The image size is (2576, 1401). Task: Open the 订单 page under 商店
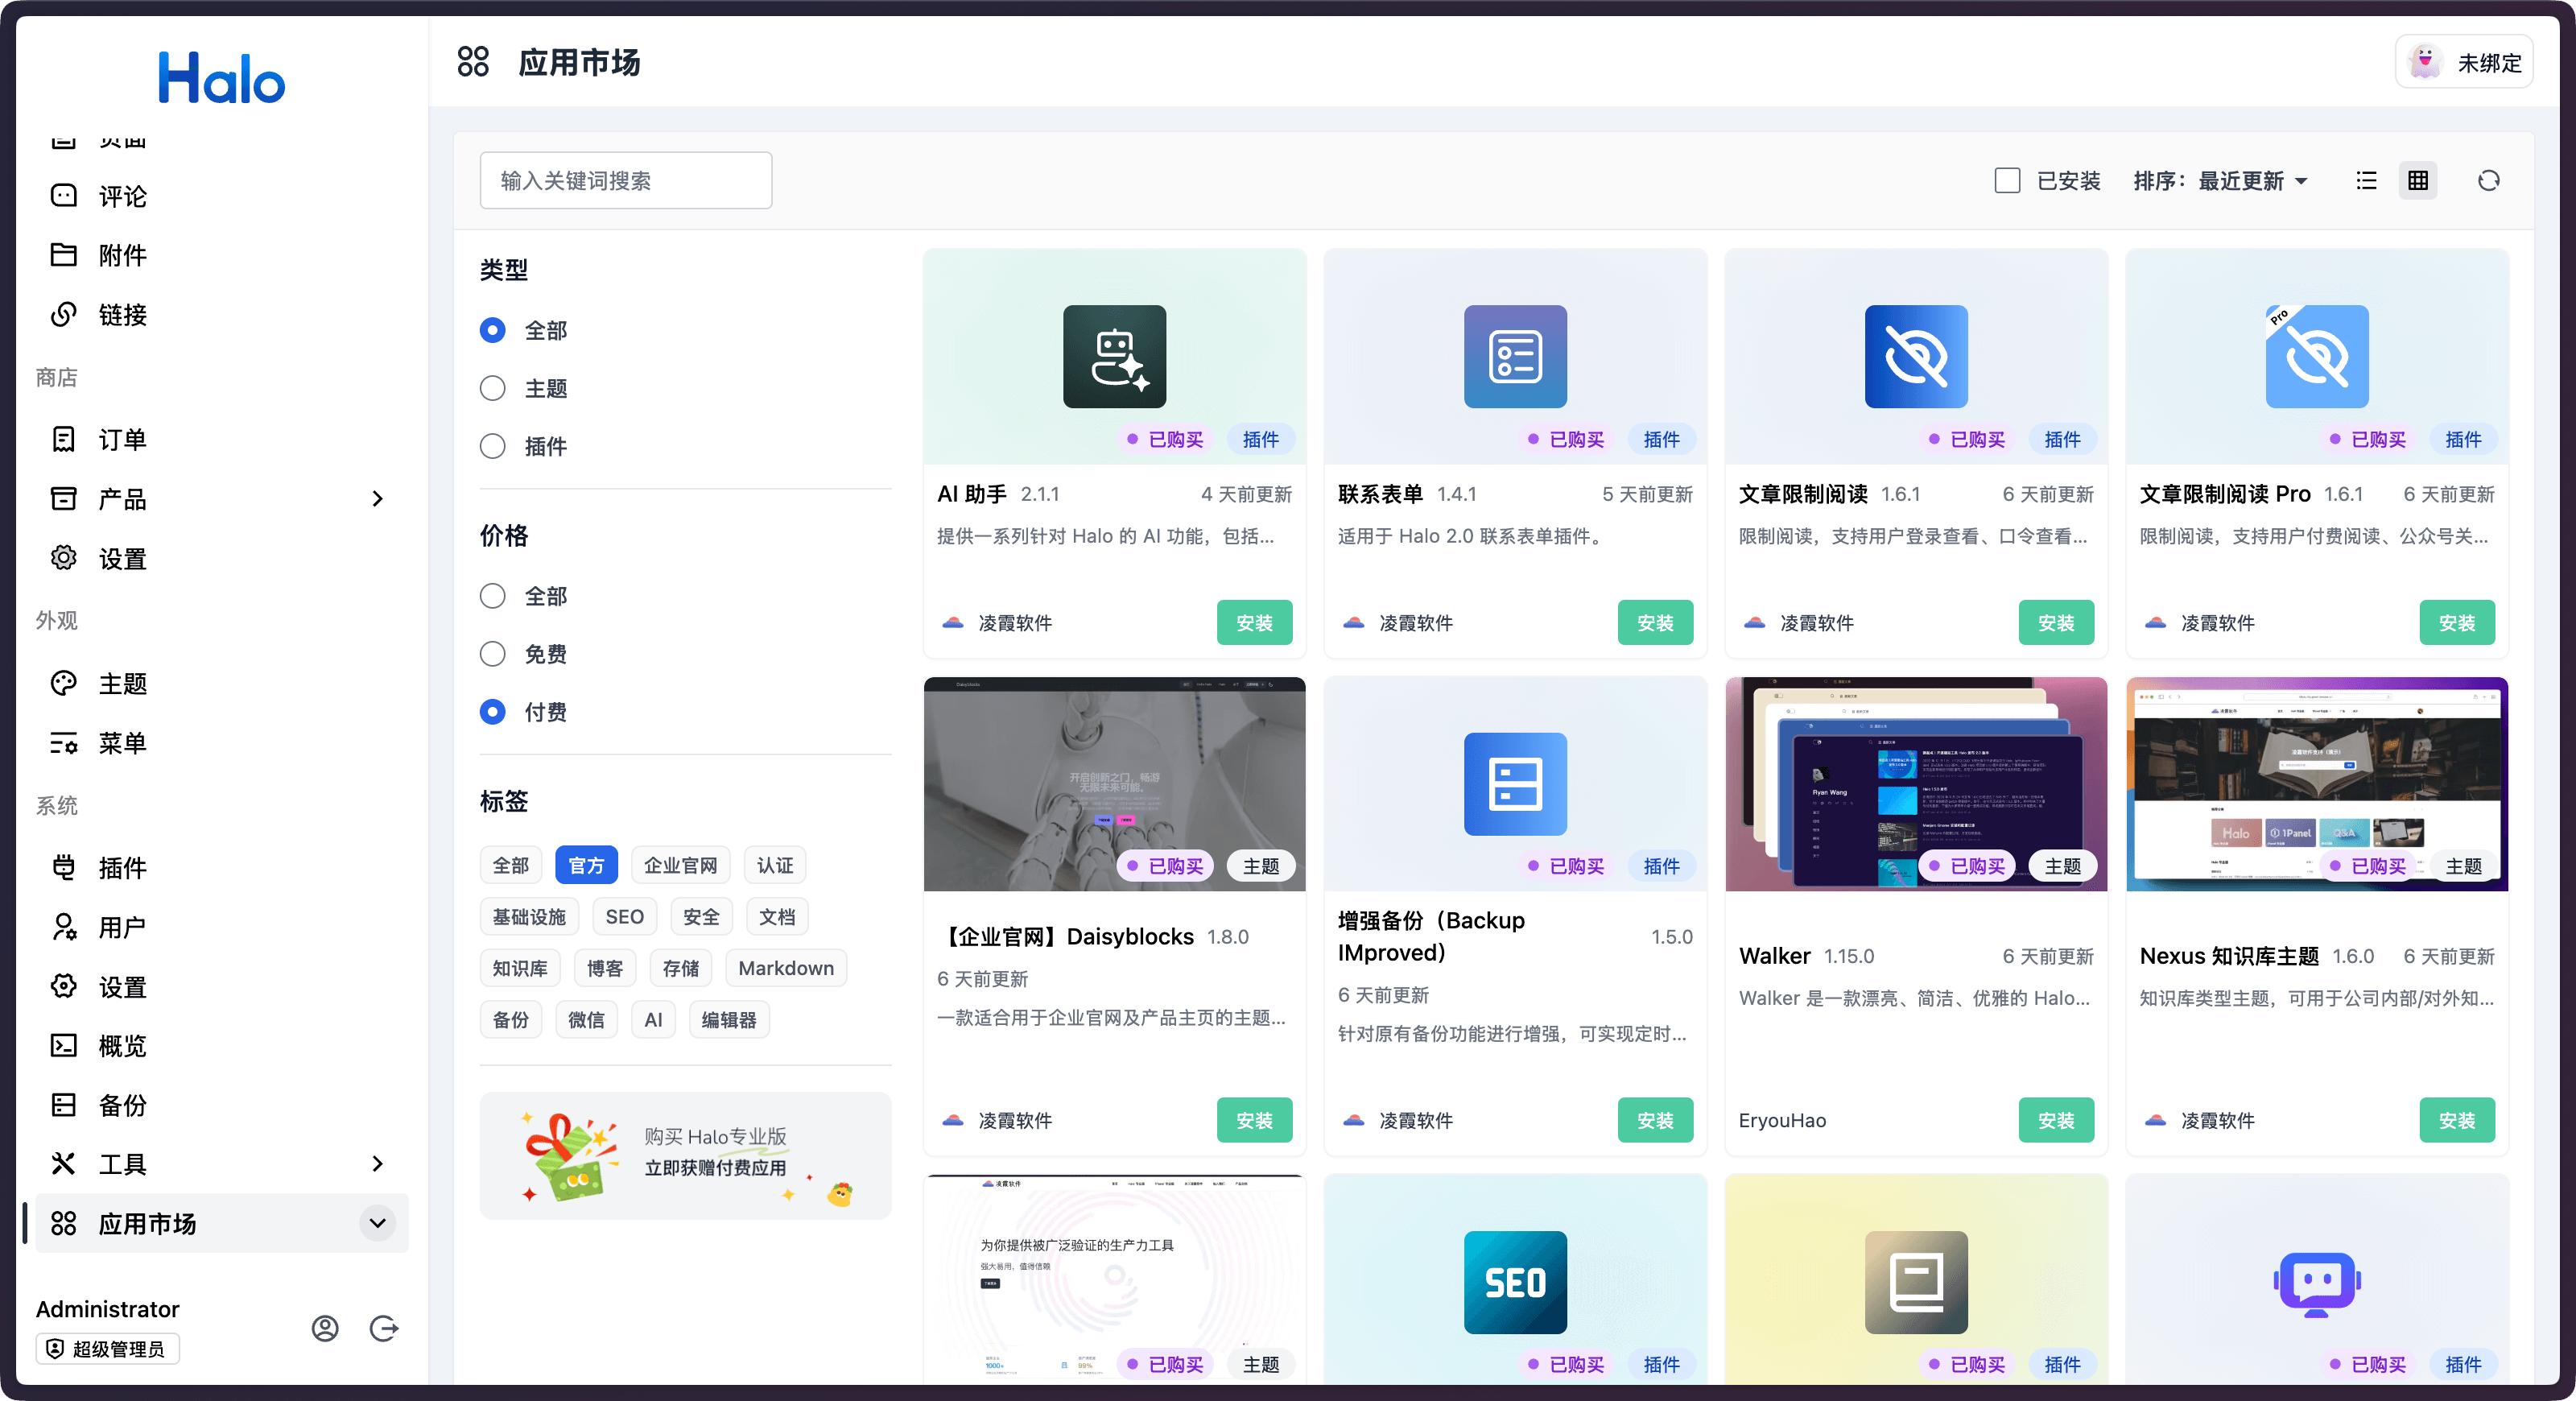tap(122, 438)
